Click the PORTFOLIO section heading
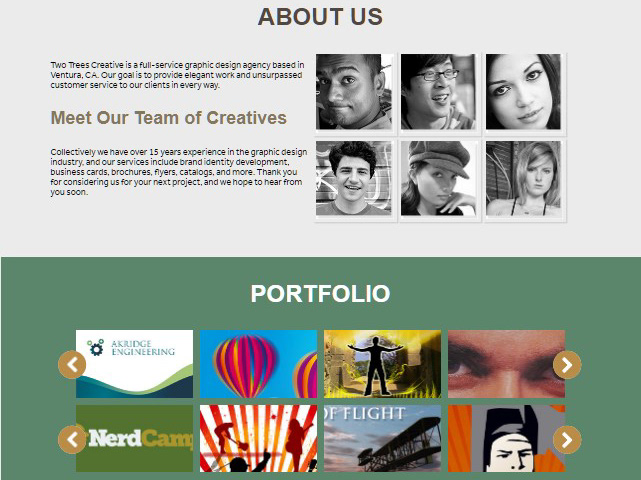This screenshot has width=641, height=480. (x=320, y=294)
